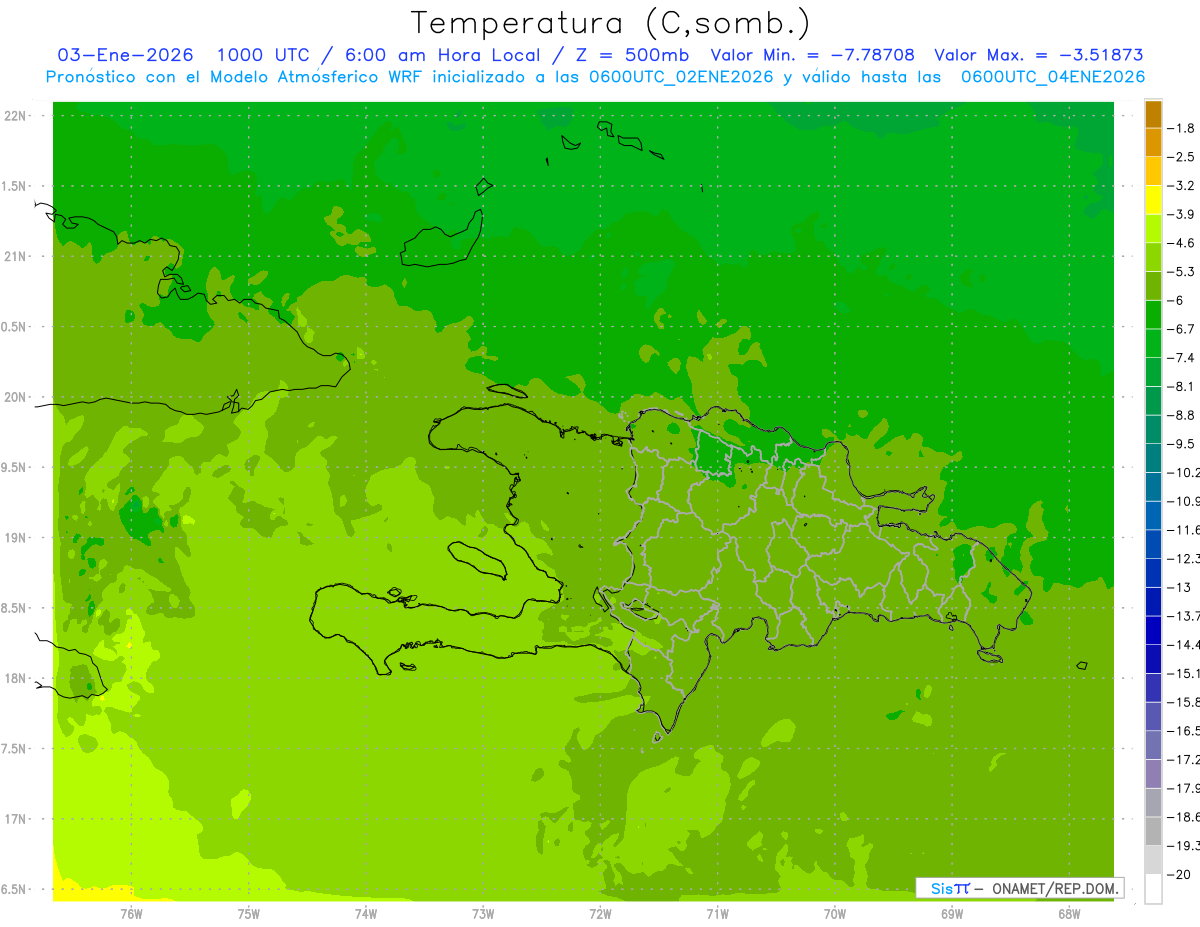Screen dimensions: 1200x927
Task: Select the date text "03-Ene-2026"
Action: pos(125,55)
